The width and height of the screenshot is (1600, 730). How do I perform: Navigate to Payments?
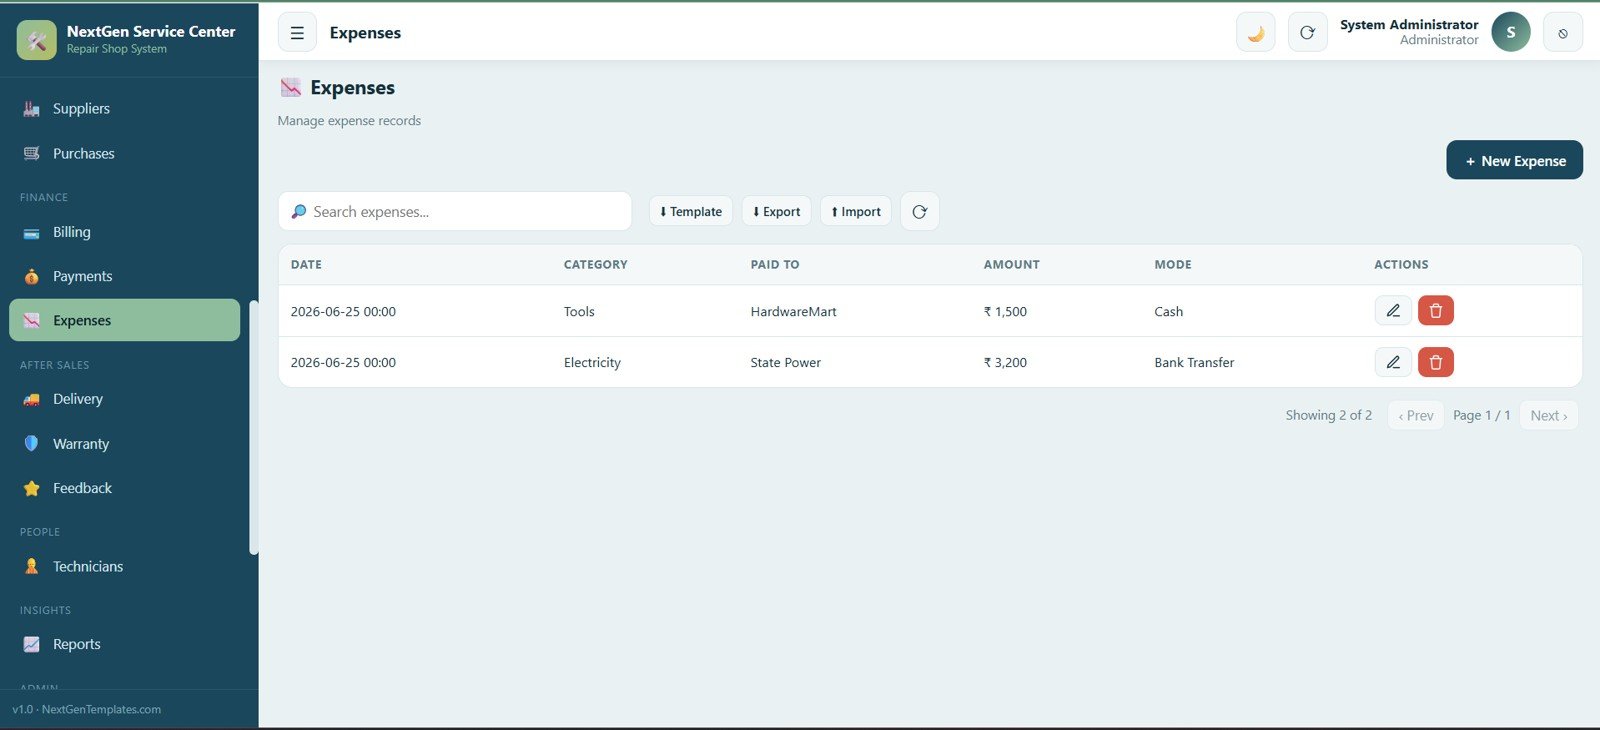(124, 276)
